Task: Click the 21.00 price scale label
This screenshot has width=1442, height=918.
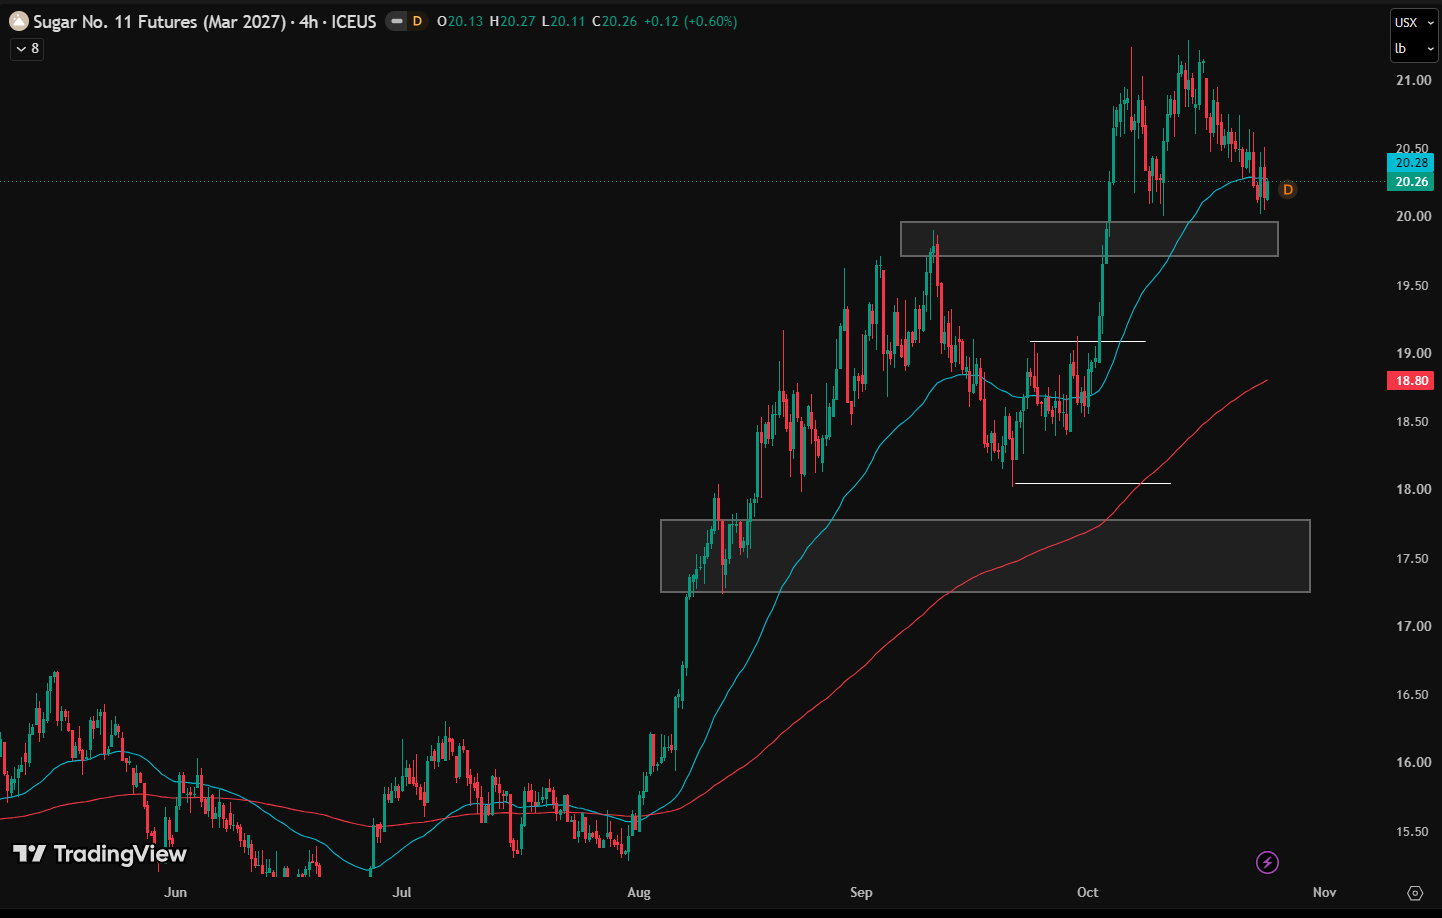Action: 1413,80
